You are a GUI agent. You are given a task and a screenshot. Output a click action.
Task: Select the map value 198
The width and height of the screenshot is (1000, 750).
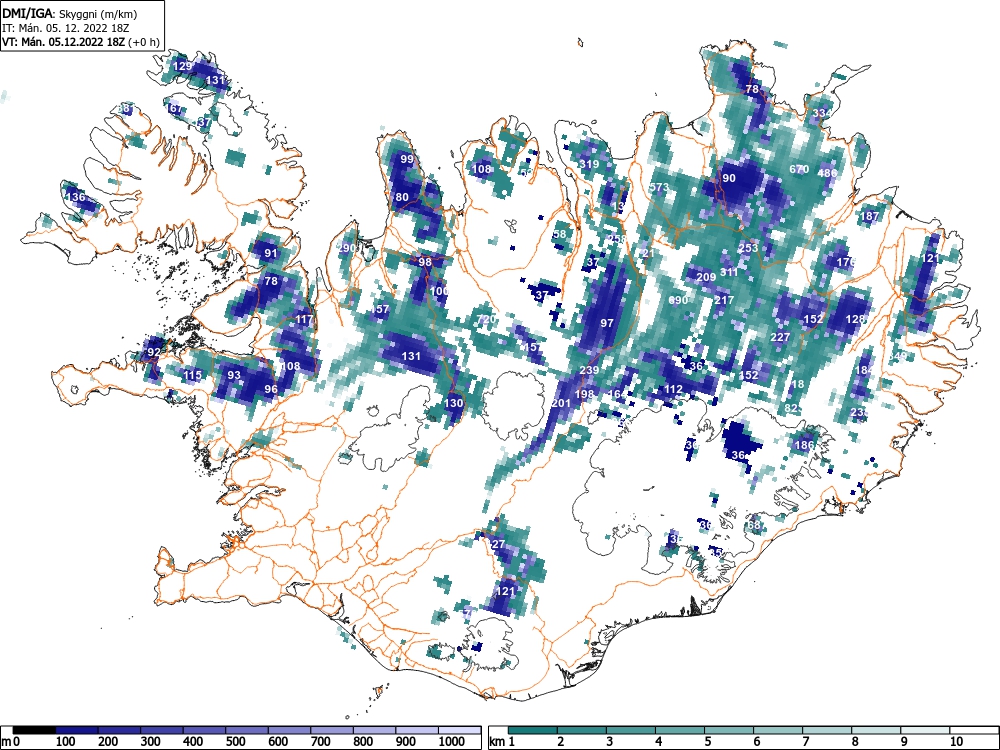(x=584, y=394)
